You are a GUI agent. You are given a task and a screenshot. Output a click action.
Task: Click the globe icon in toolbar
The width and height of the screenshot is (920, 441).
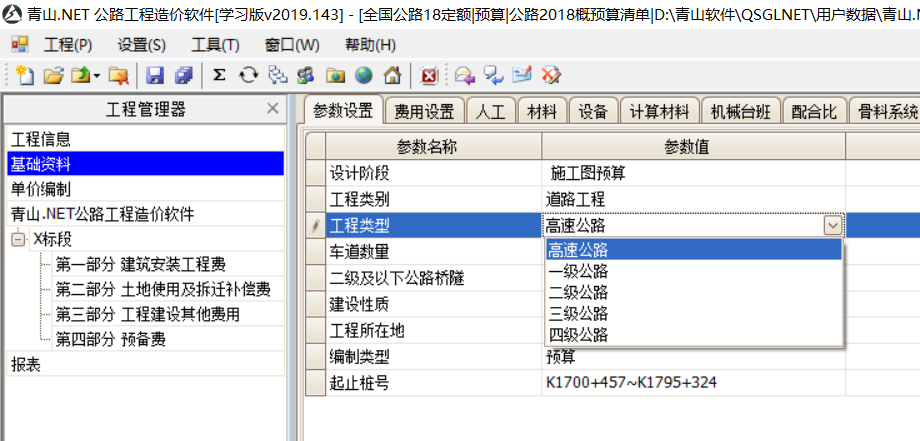point(363,75)
